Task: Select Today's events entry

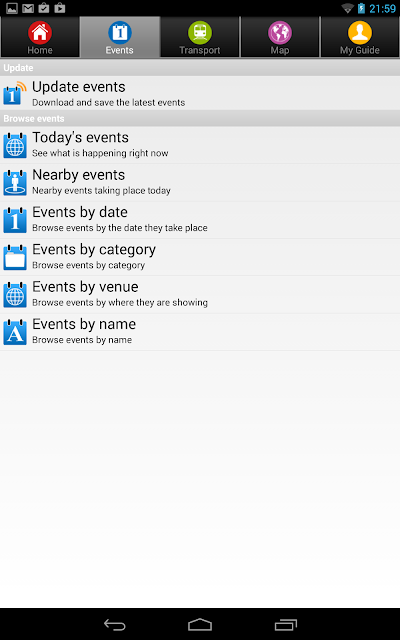Action: pyautogui.click(x=200, y=145)
